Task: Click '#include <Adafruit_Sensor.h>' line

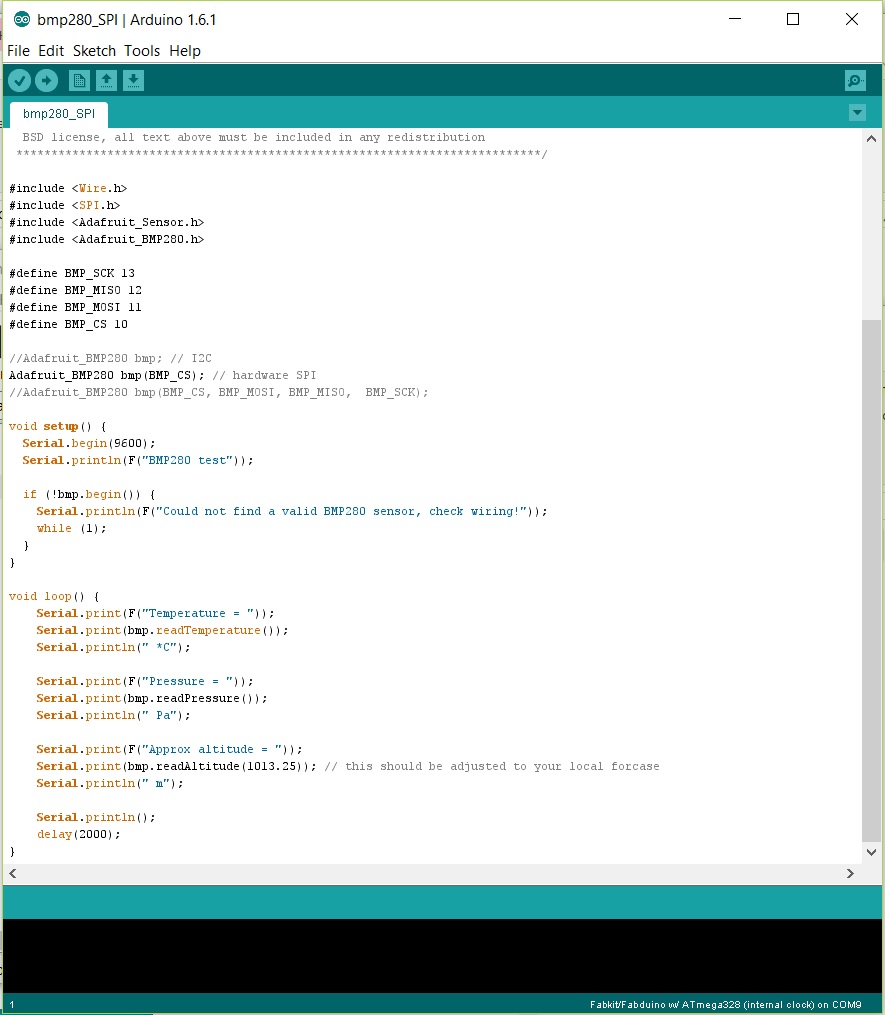Action: [107, 222]
